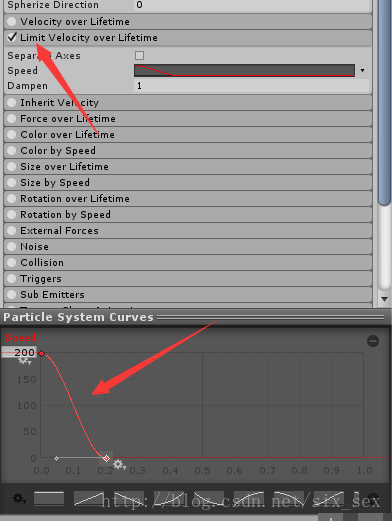Screen dimensions: 392x521
Task: Select the curve keyframe at 0.2
Action: point(106,459)
